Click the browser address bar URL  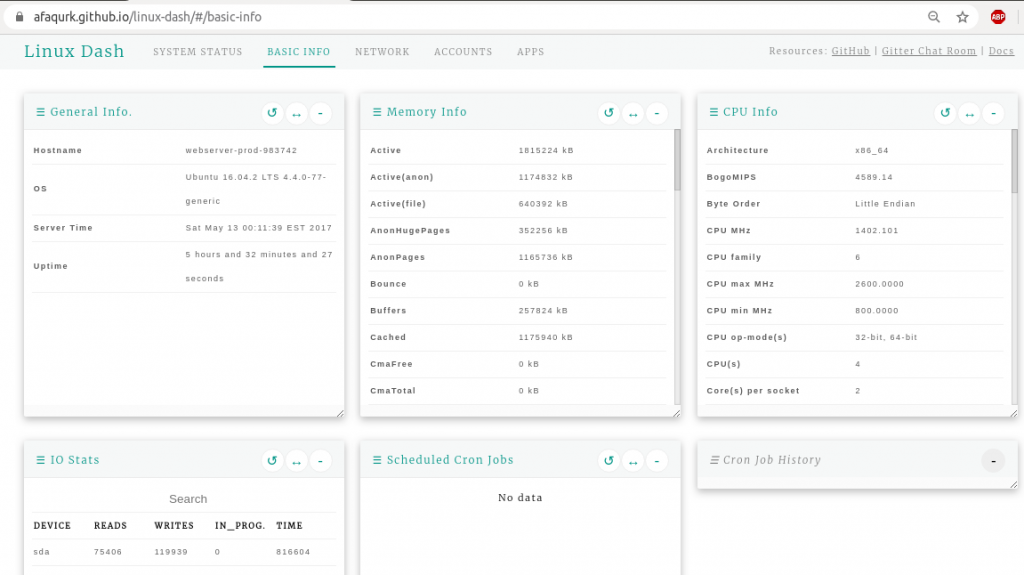point(148,17)
